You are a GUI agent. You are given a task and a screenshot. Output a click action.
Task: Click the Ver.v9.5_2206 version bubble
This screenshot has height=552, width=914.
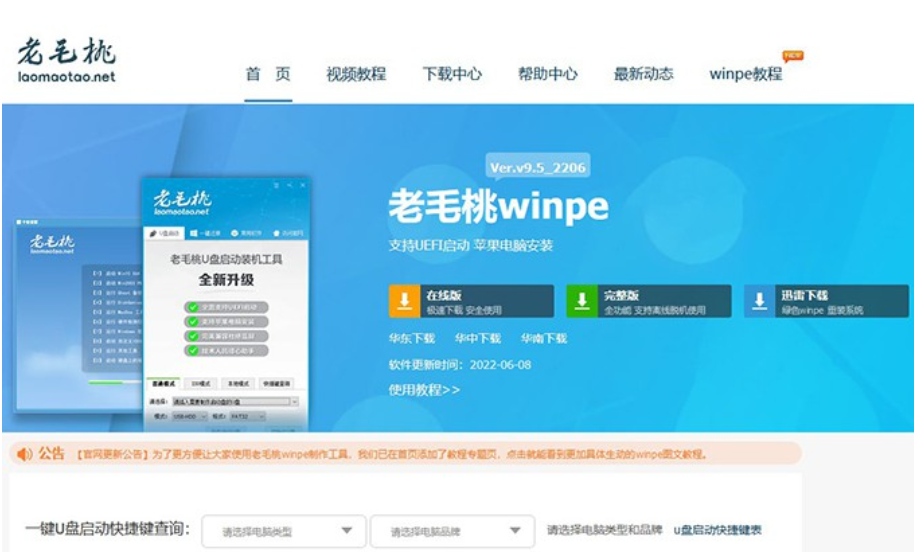tap(537, 167)
